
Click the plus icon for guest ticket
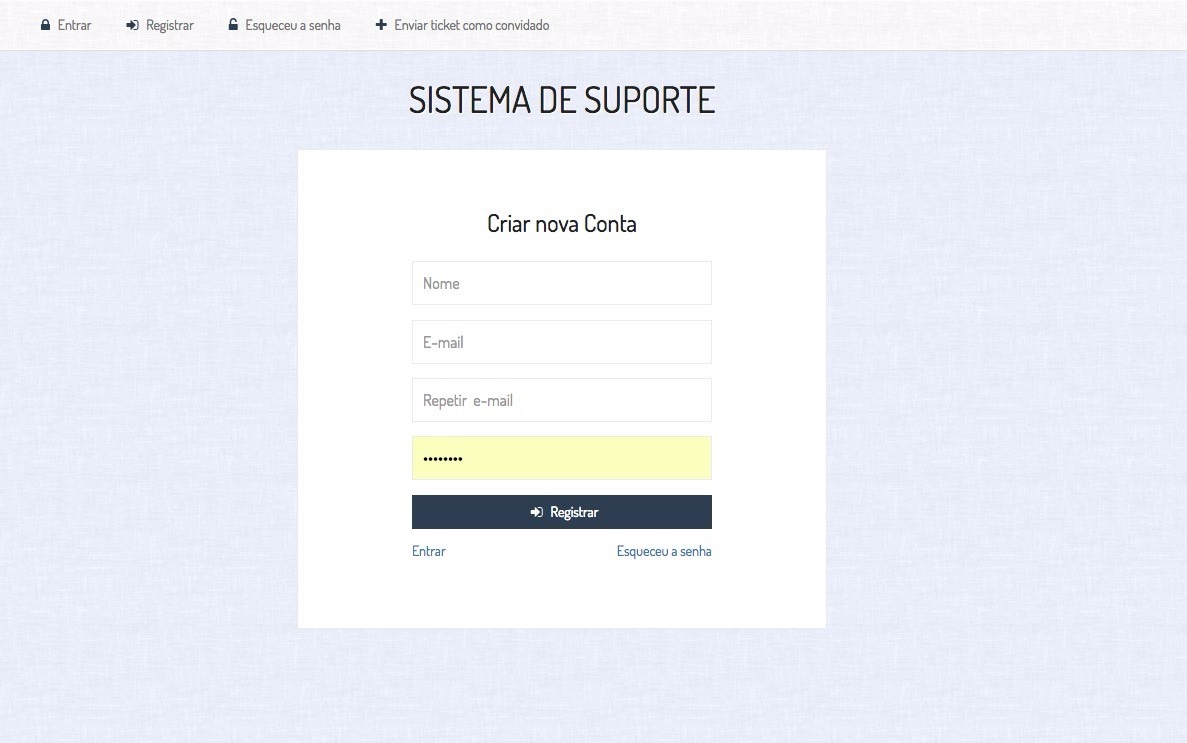381,25
